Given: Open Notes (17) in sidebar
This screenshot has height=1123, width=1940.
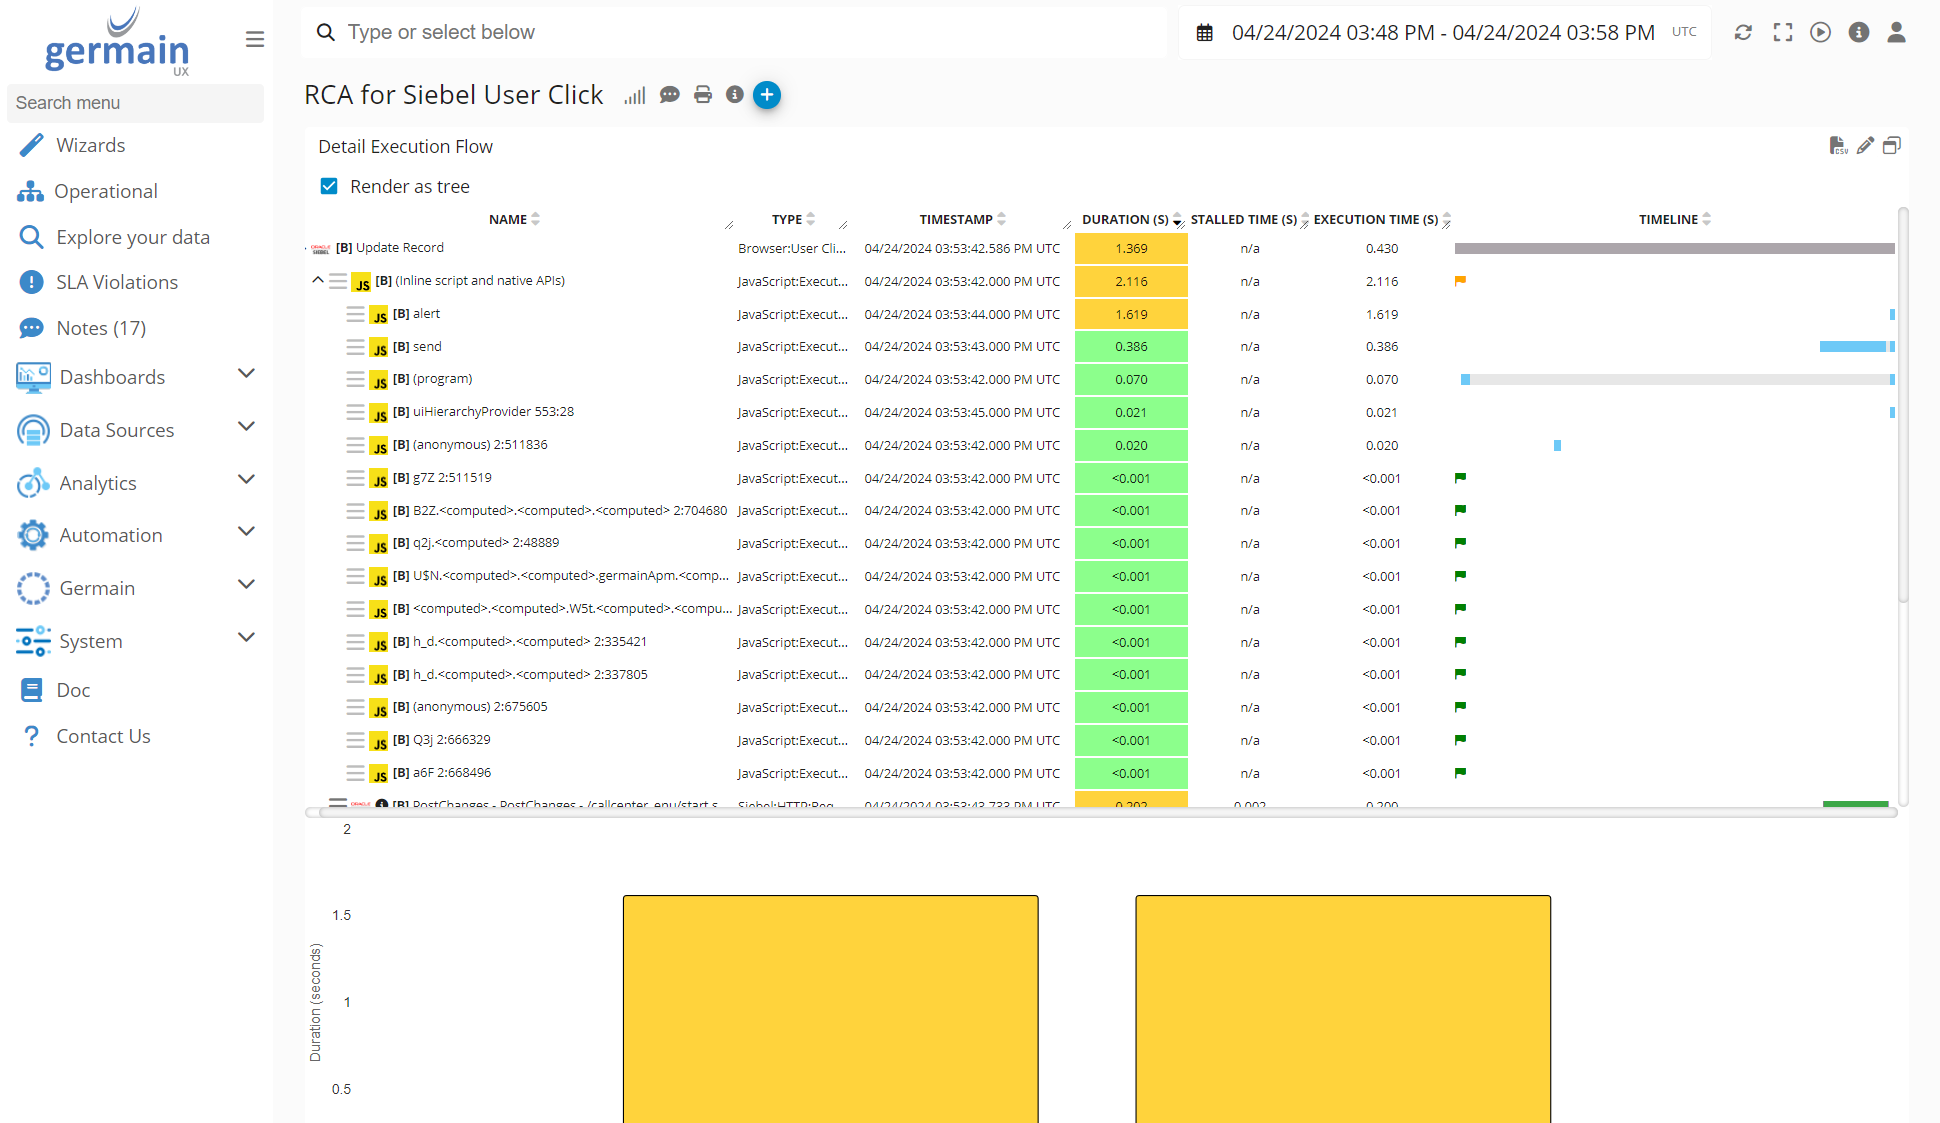Looking at the screenshot, I should [x=101, y=328].
